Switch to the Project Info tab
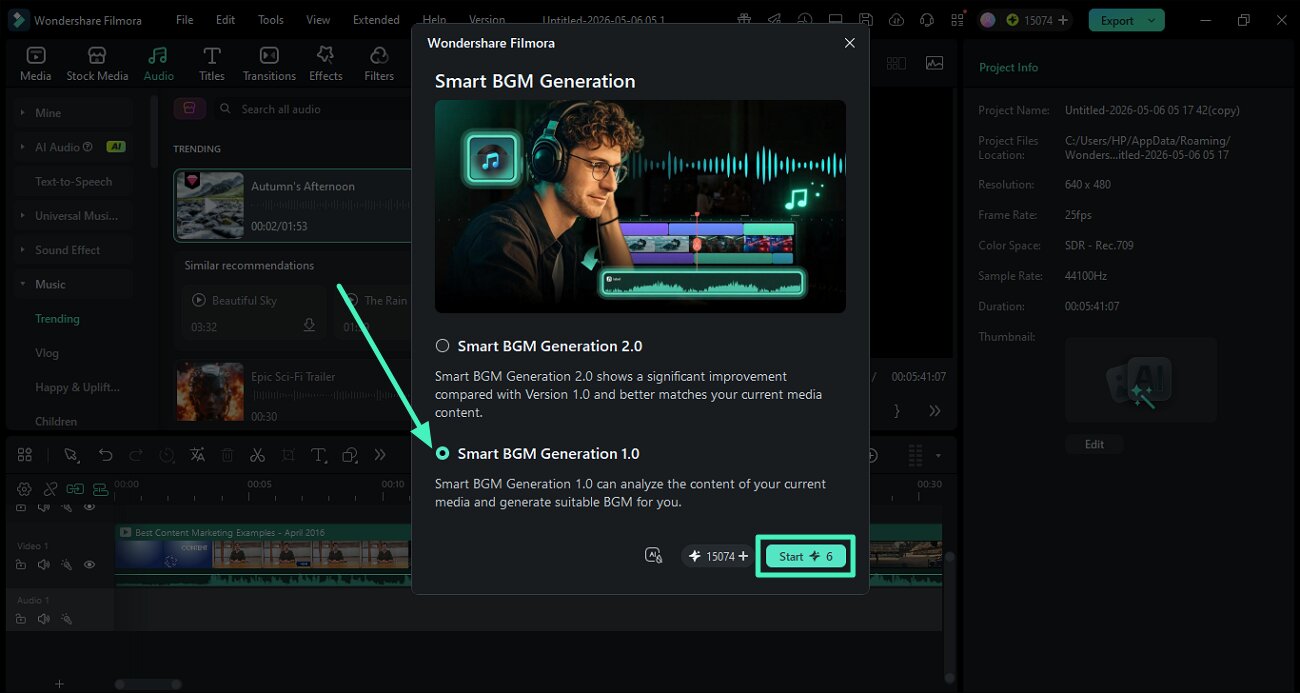The height and width of the screenshot is (693, 1300). click(x=1008, y=67)
